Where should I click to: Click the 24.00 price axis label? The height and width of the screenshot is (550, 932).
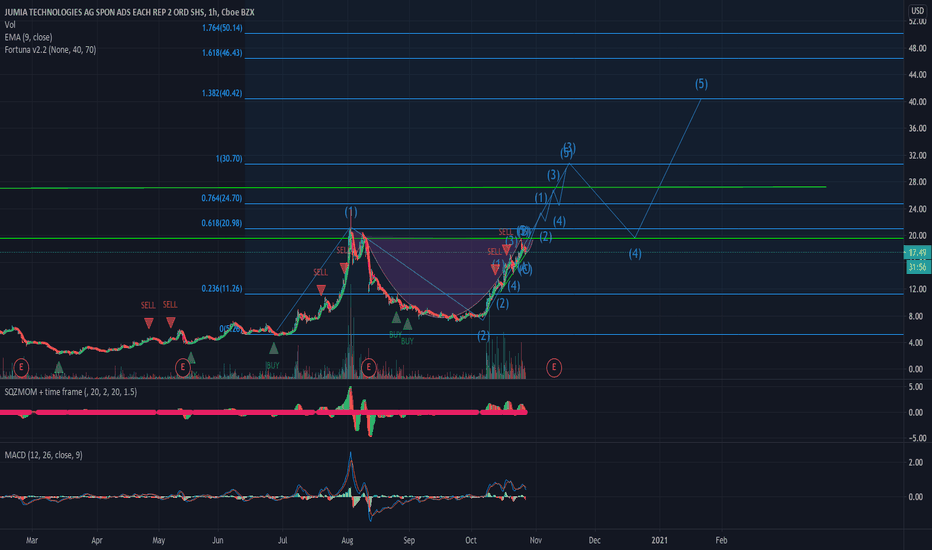pyautogui.click(x=917, y=209)
